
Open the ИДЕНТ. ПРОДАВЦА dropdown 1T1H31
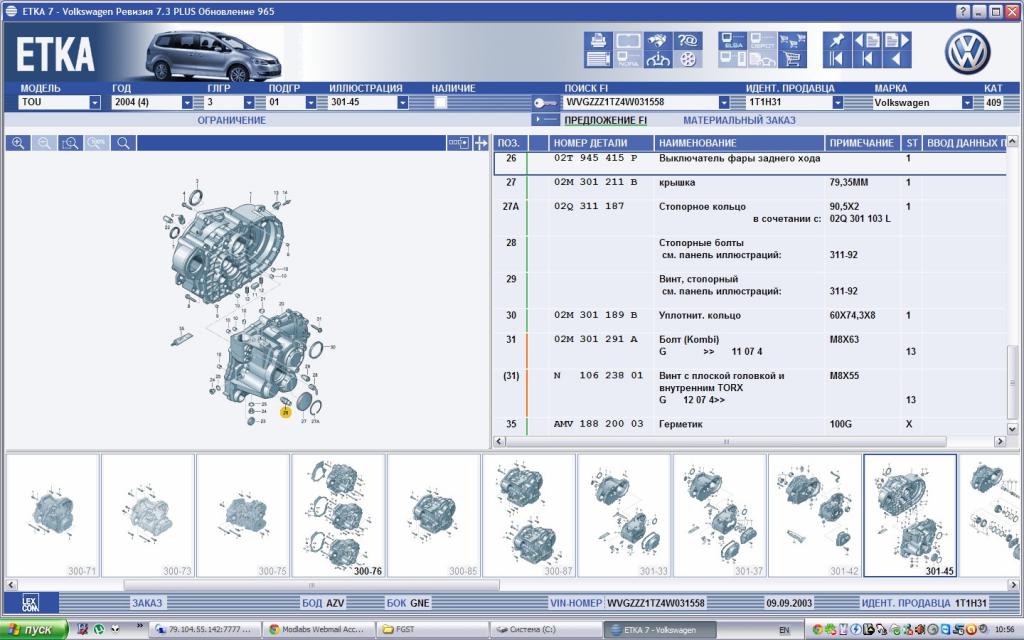(837, 103)
